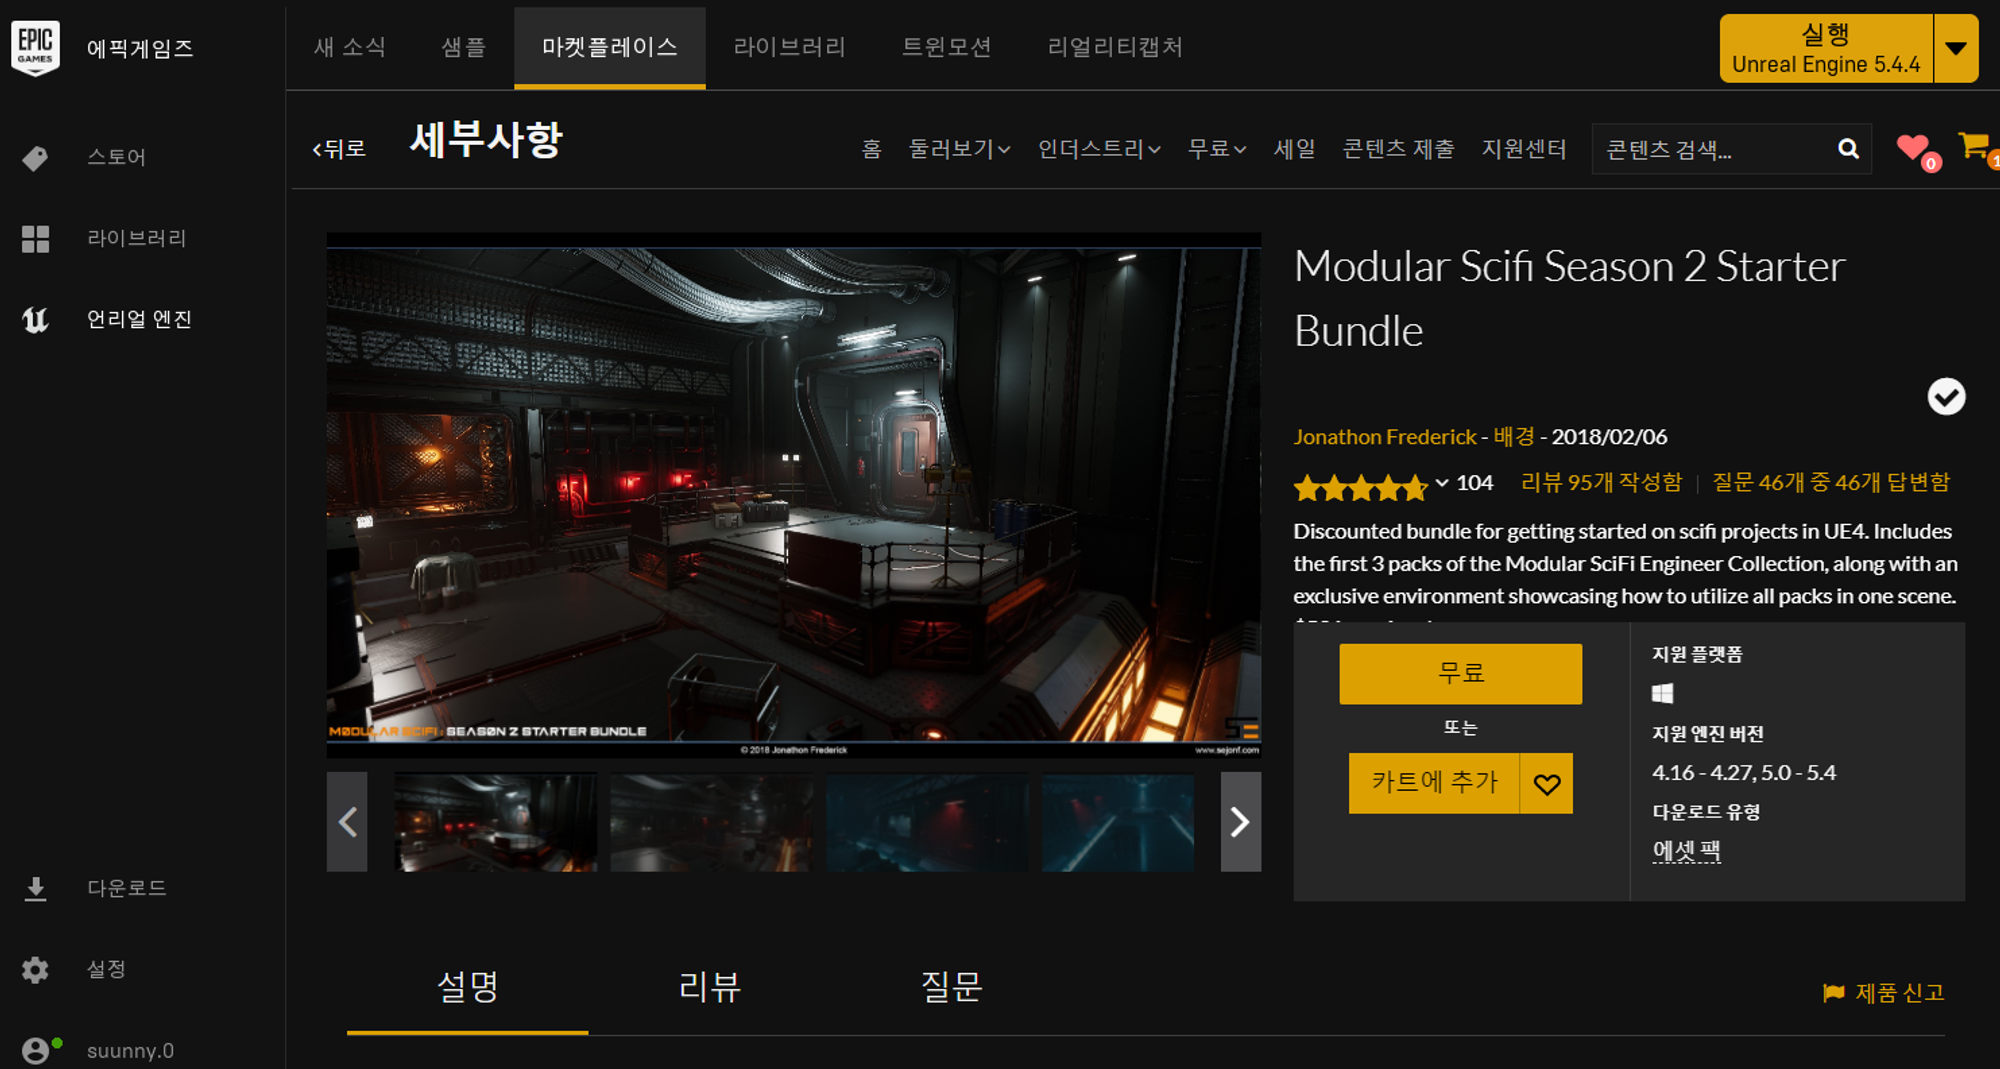Screen dimensions: 2000x1069
Task: Select the second dark corridor thumbnail
Action: pyautogui.click(x=712, y=822)
